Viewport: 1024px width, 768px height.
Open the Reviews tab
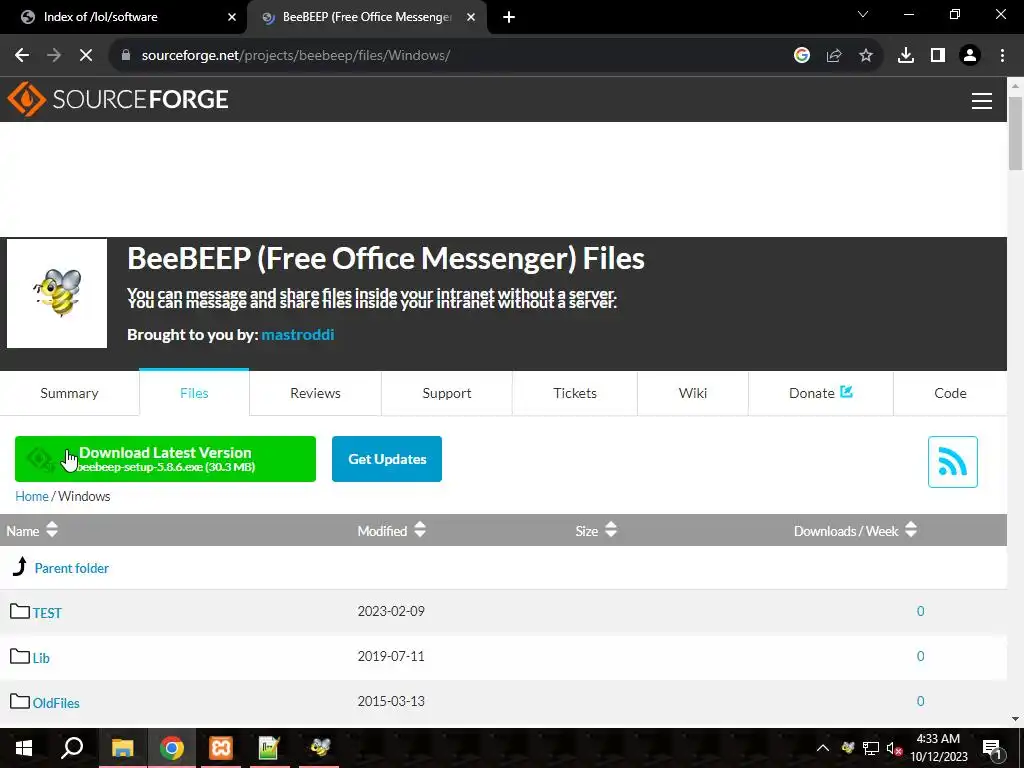click(315, 393)
